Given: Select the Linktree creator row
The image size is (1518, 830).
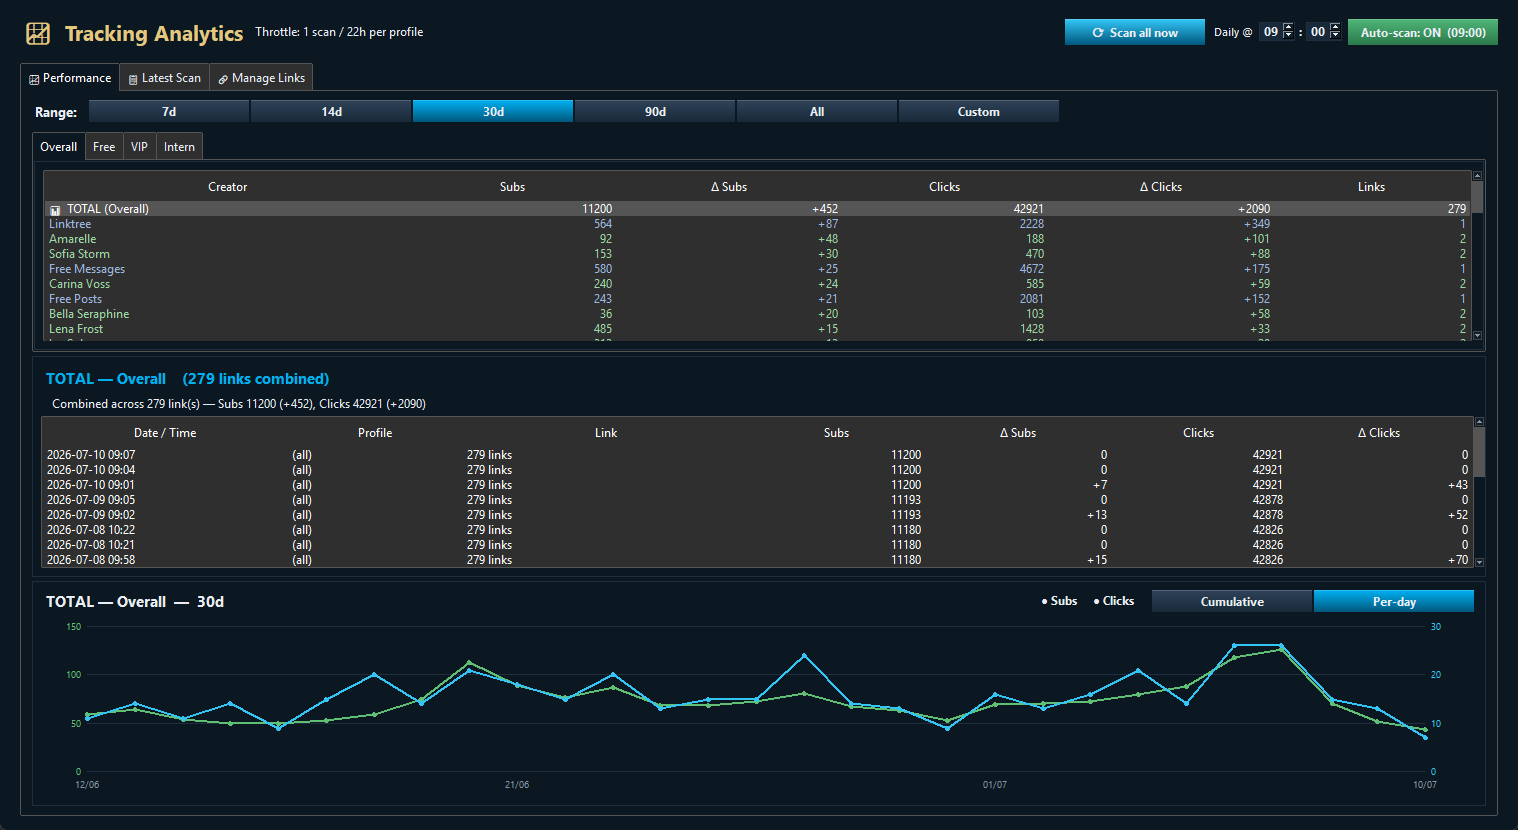Looking at the screenshot, I should pyautogui.click(x=757, y=224).
